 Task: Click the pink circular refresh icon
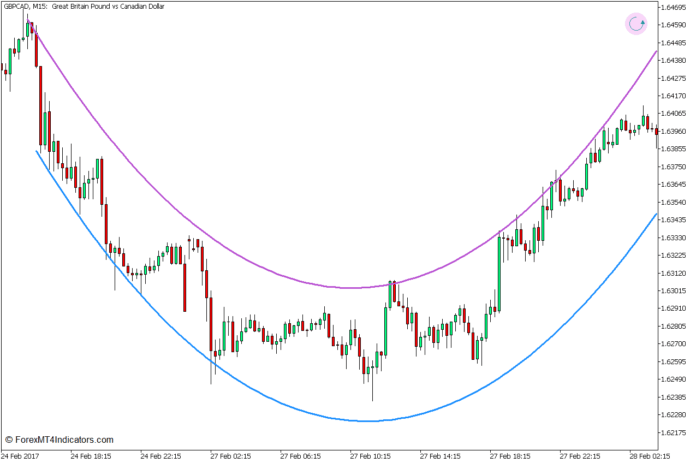click(x=636, y=24)
